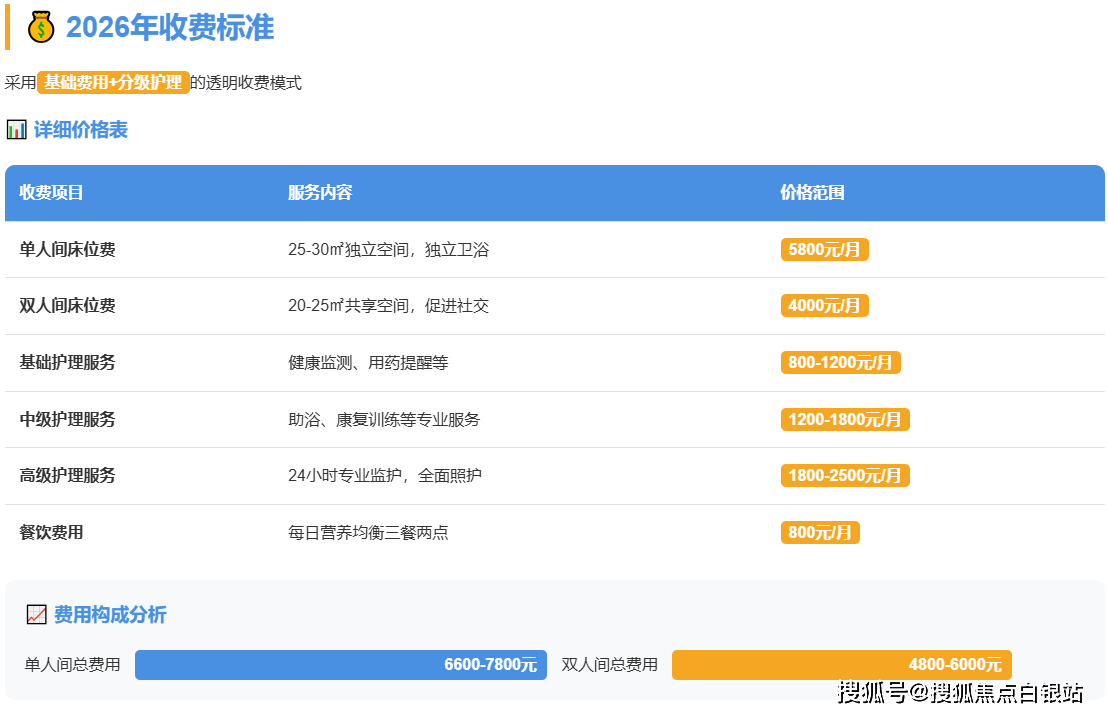Click the 收费项目 column header
Viewport: 1108px width, 717px height.
click(x=52, y=193)
